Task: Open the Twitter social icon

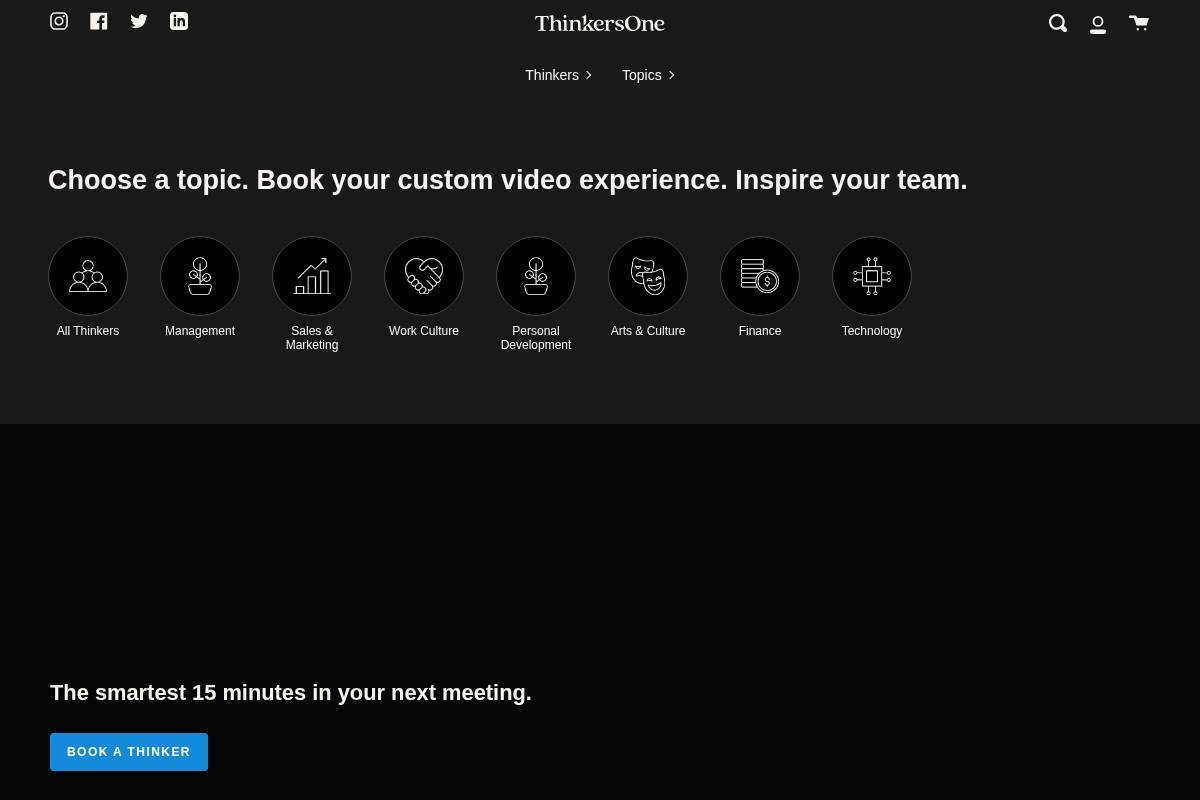Action: 139,21
